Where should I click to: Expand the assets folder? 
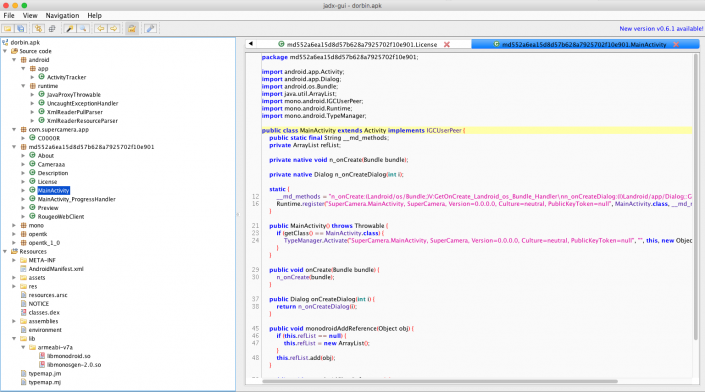click(14, 278)
